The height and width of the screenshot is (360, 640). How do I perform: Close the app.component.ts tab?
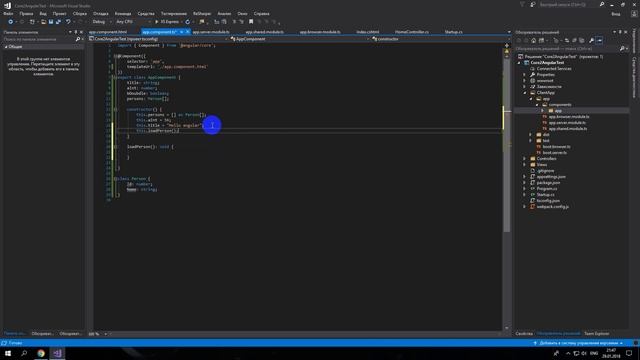tap(187, 32)
